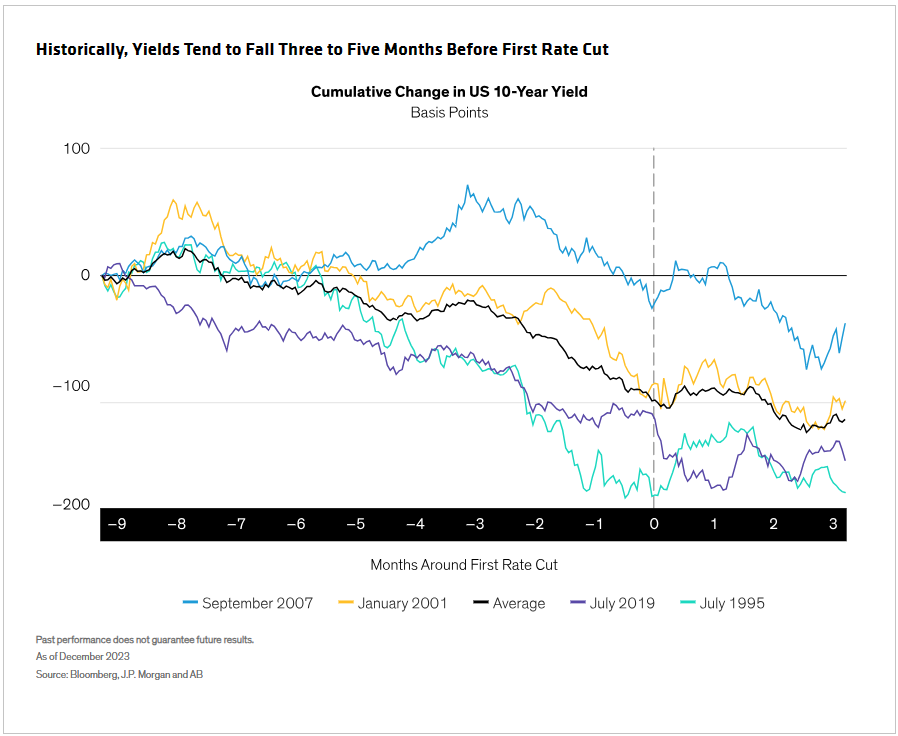Click the Source: Bloomberg, J.P. Morgan and AB text
The width and height of the screenshot is (898, 736).
119,674
